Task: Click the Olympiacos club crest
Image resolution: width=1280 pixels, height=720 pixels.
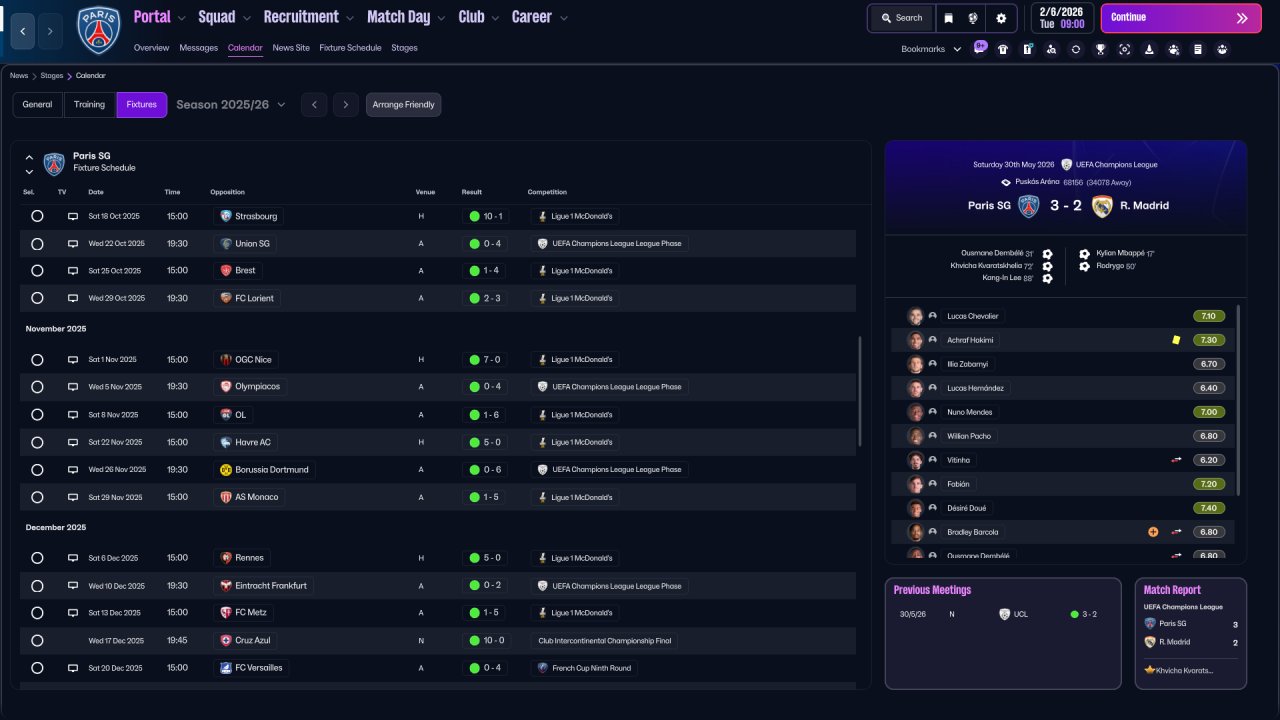Action: point(226,387)
